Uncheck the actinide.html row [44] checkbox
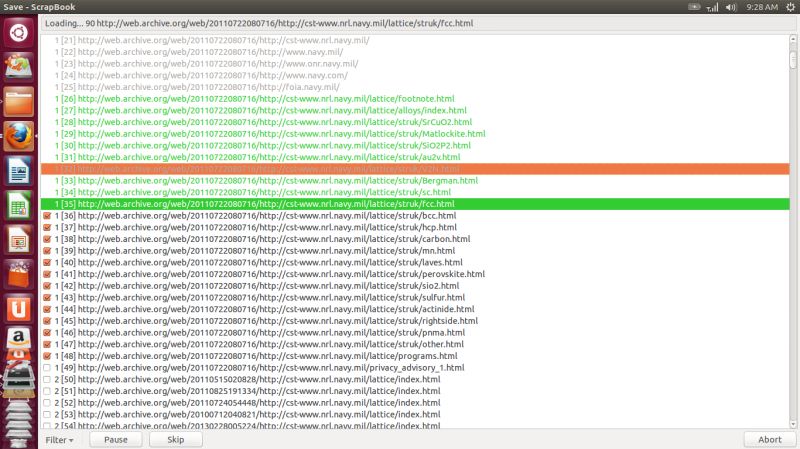 (x=47, y=309)
